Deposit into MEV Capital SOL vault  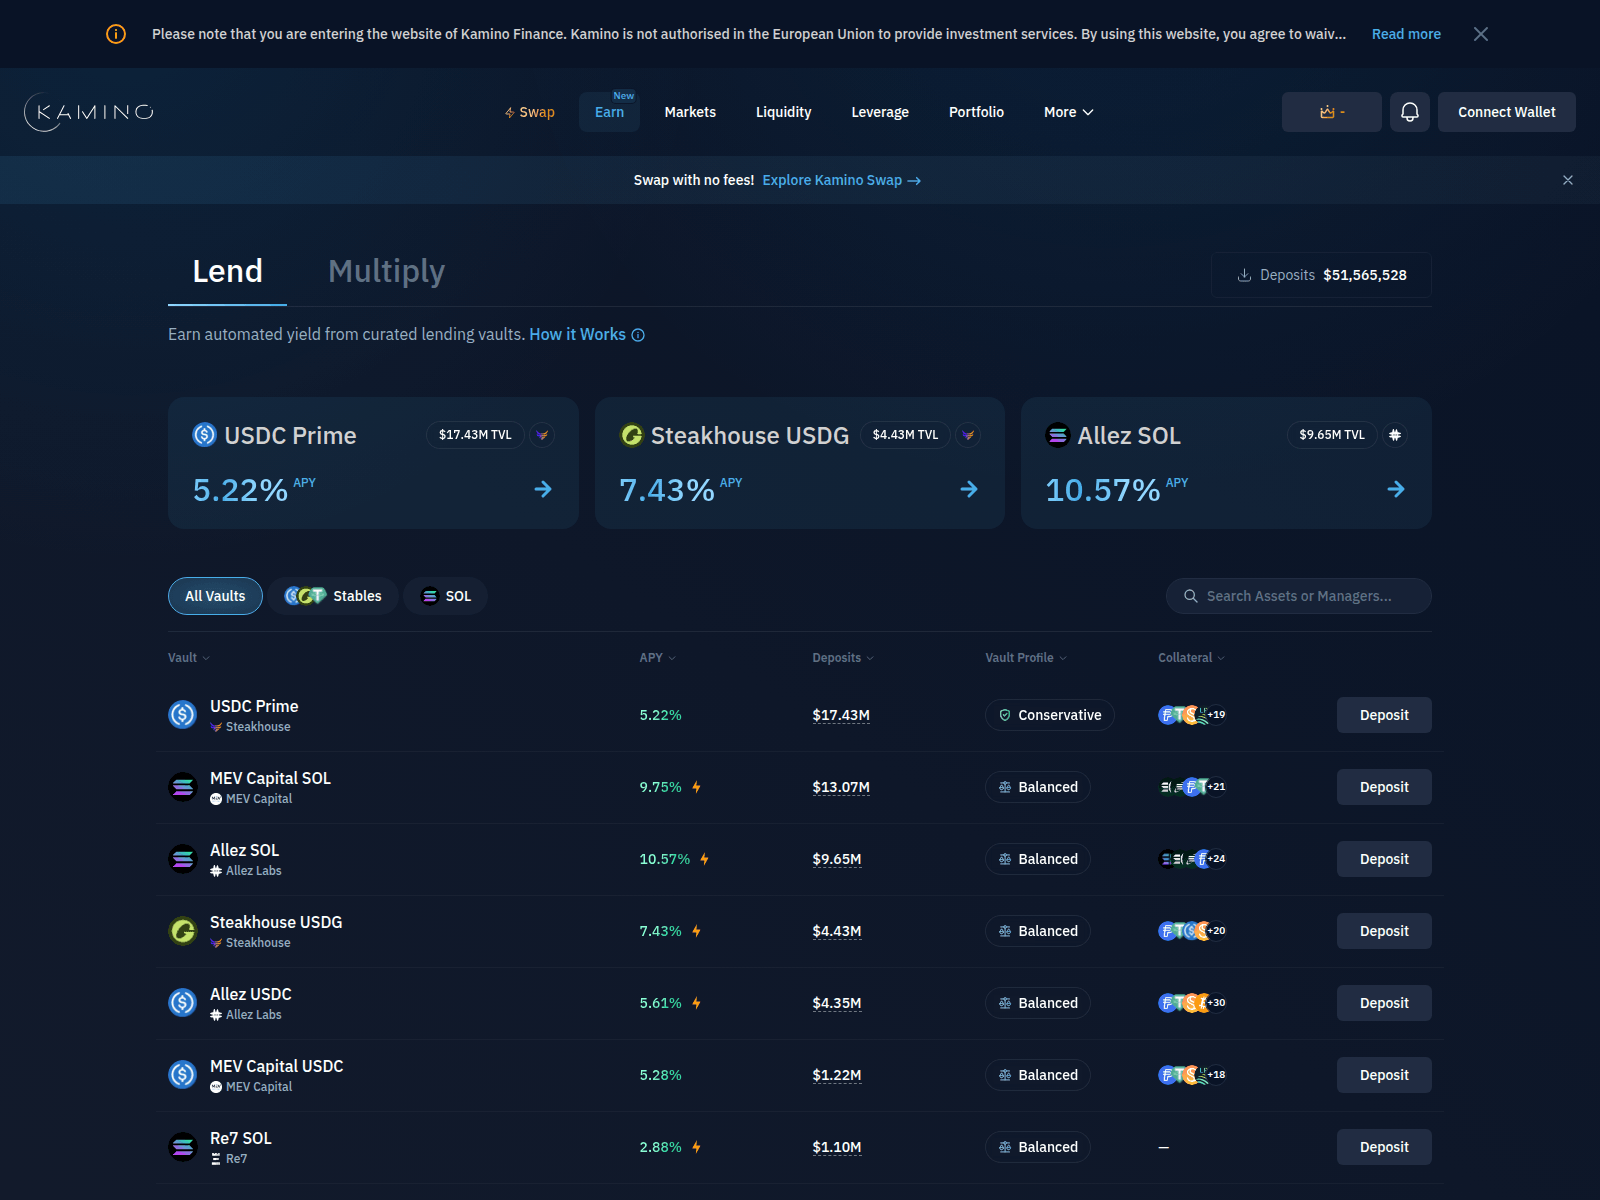1384,787
